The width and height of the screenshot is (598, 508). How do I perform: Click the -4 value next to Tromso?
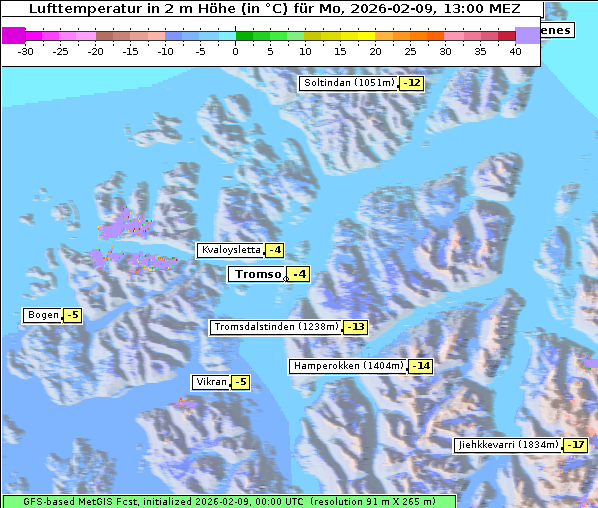click(x=299, y=274)
